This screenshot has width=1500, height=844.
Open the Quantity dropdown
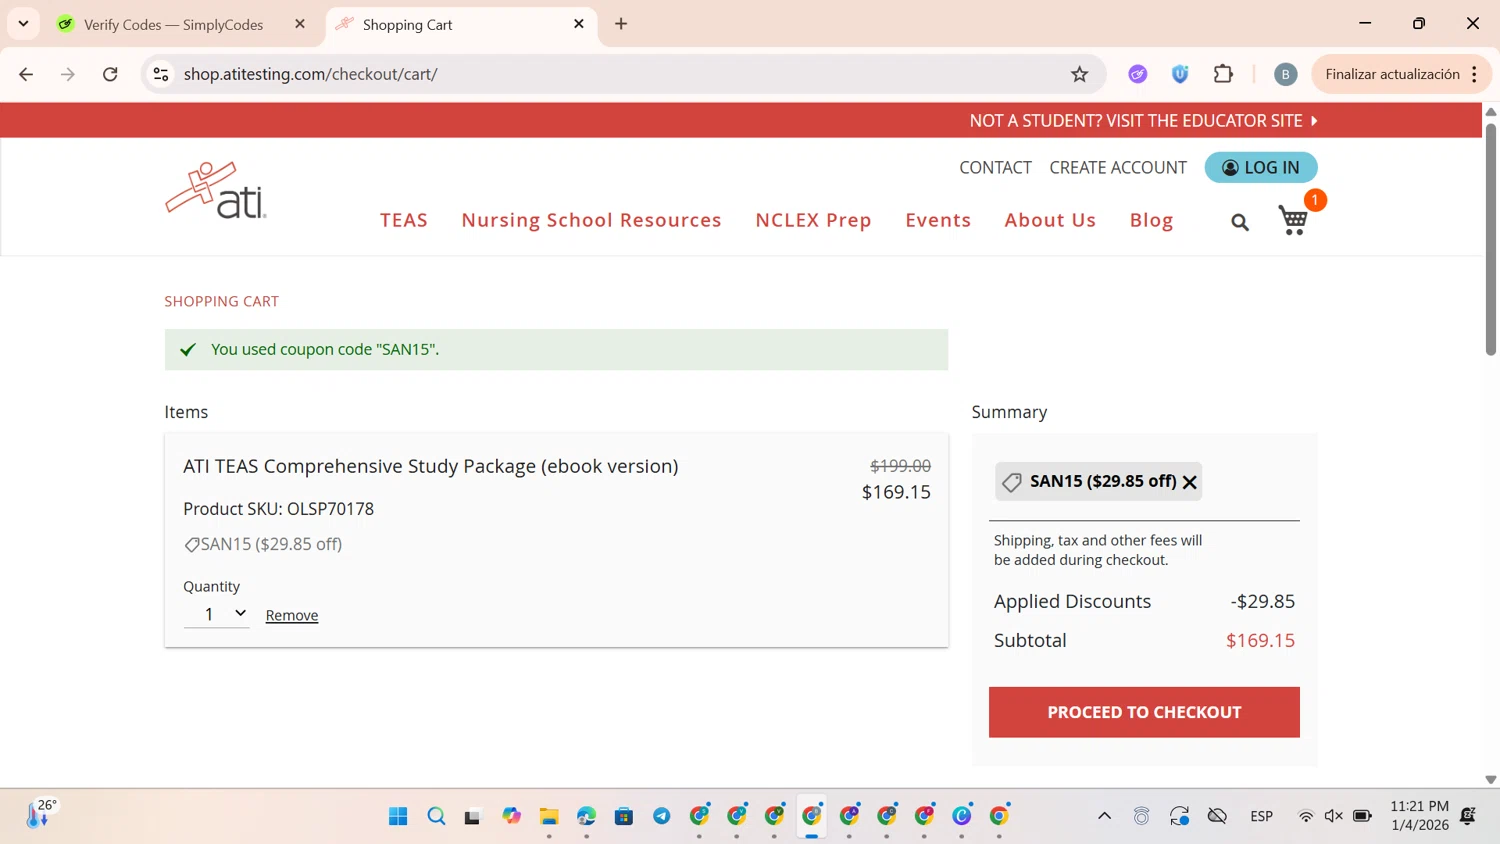(x=216, y=614)
